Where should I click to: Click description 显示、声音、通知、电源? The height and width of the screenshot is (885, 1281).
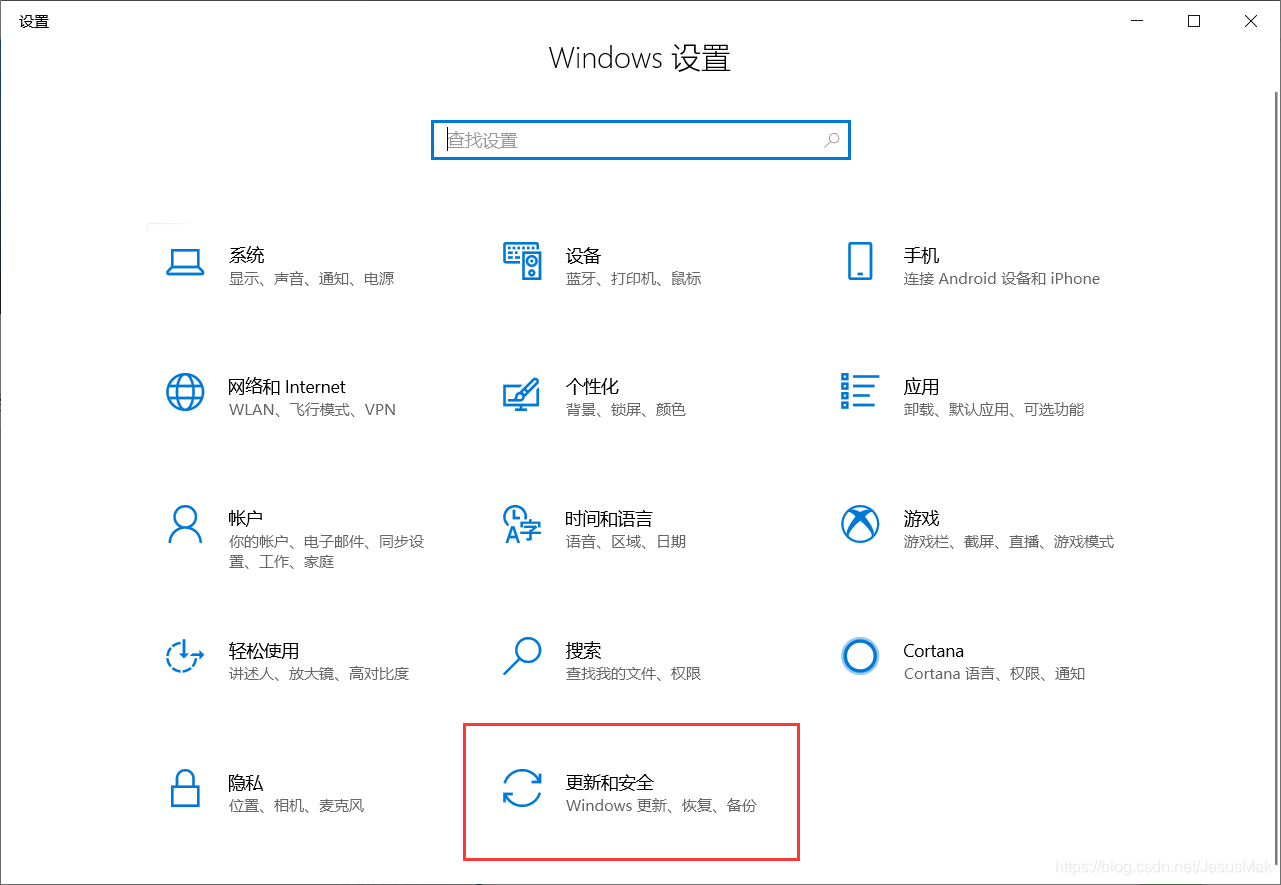tap(312, 279)
